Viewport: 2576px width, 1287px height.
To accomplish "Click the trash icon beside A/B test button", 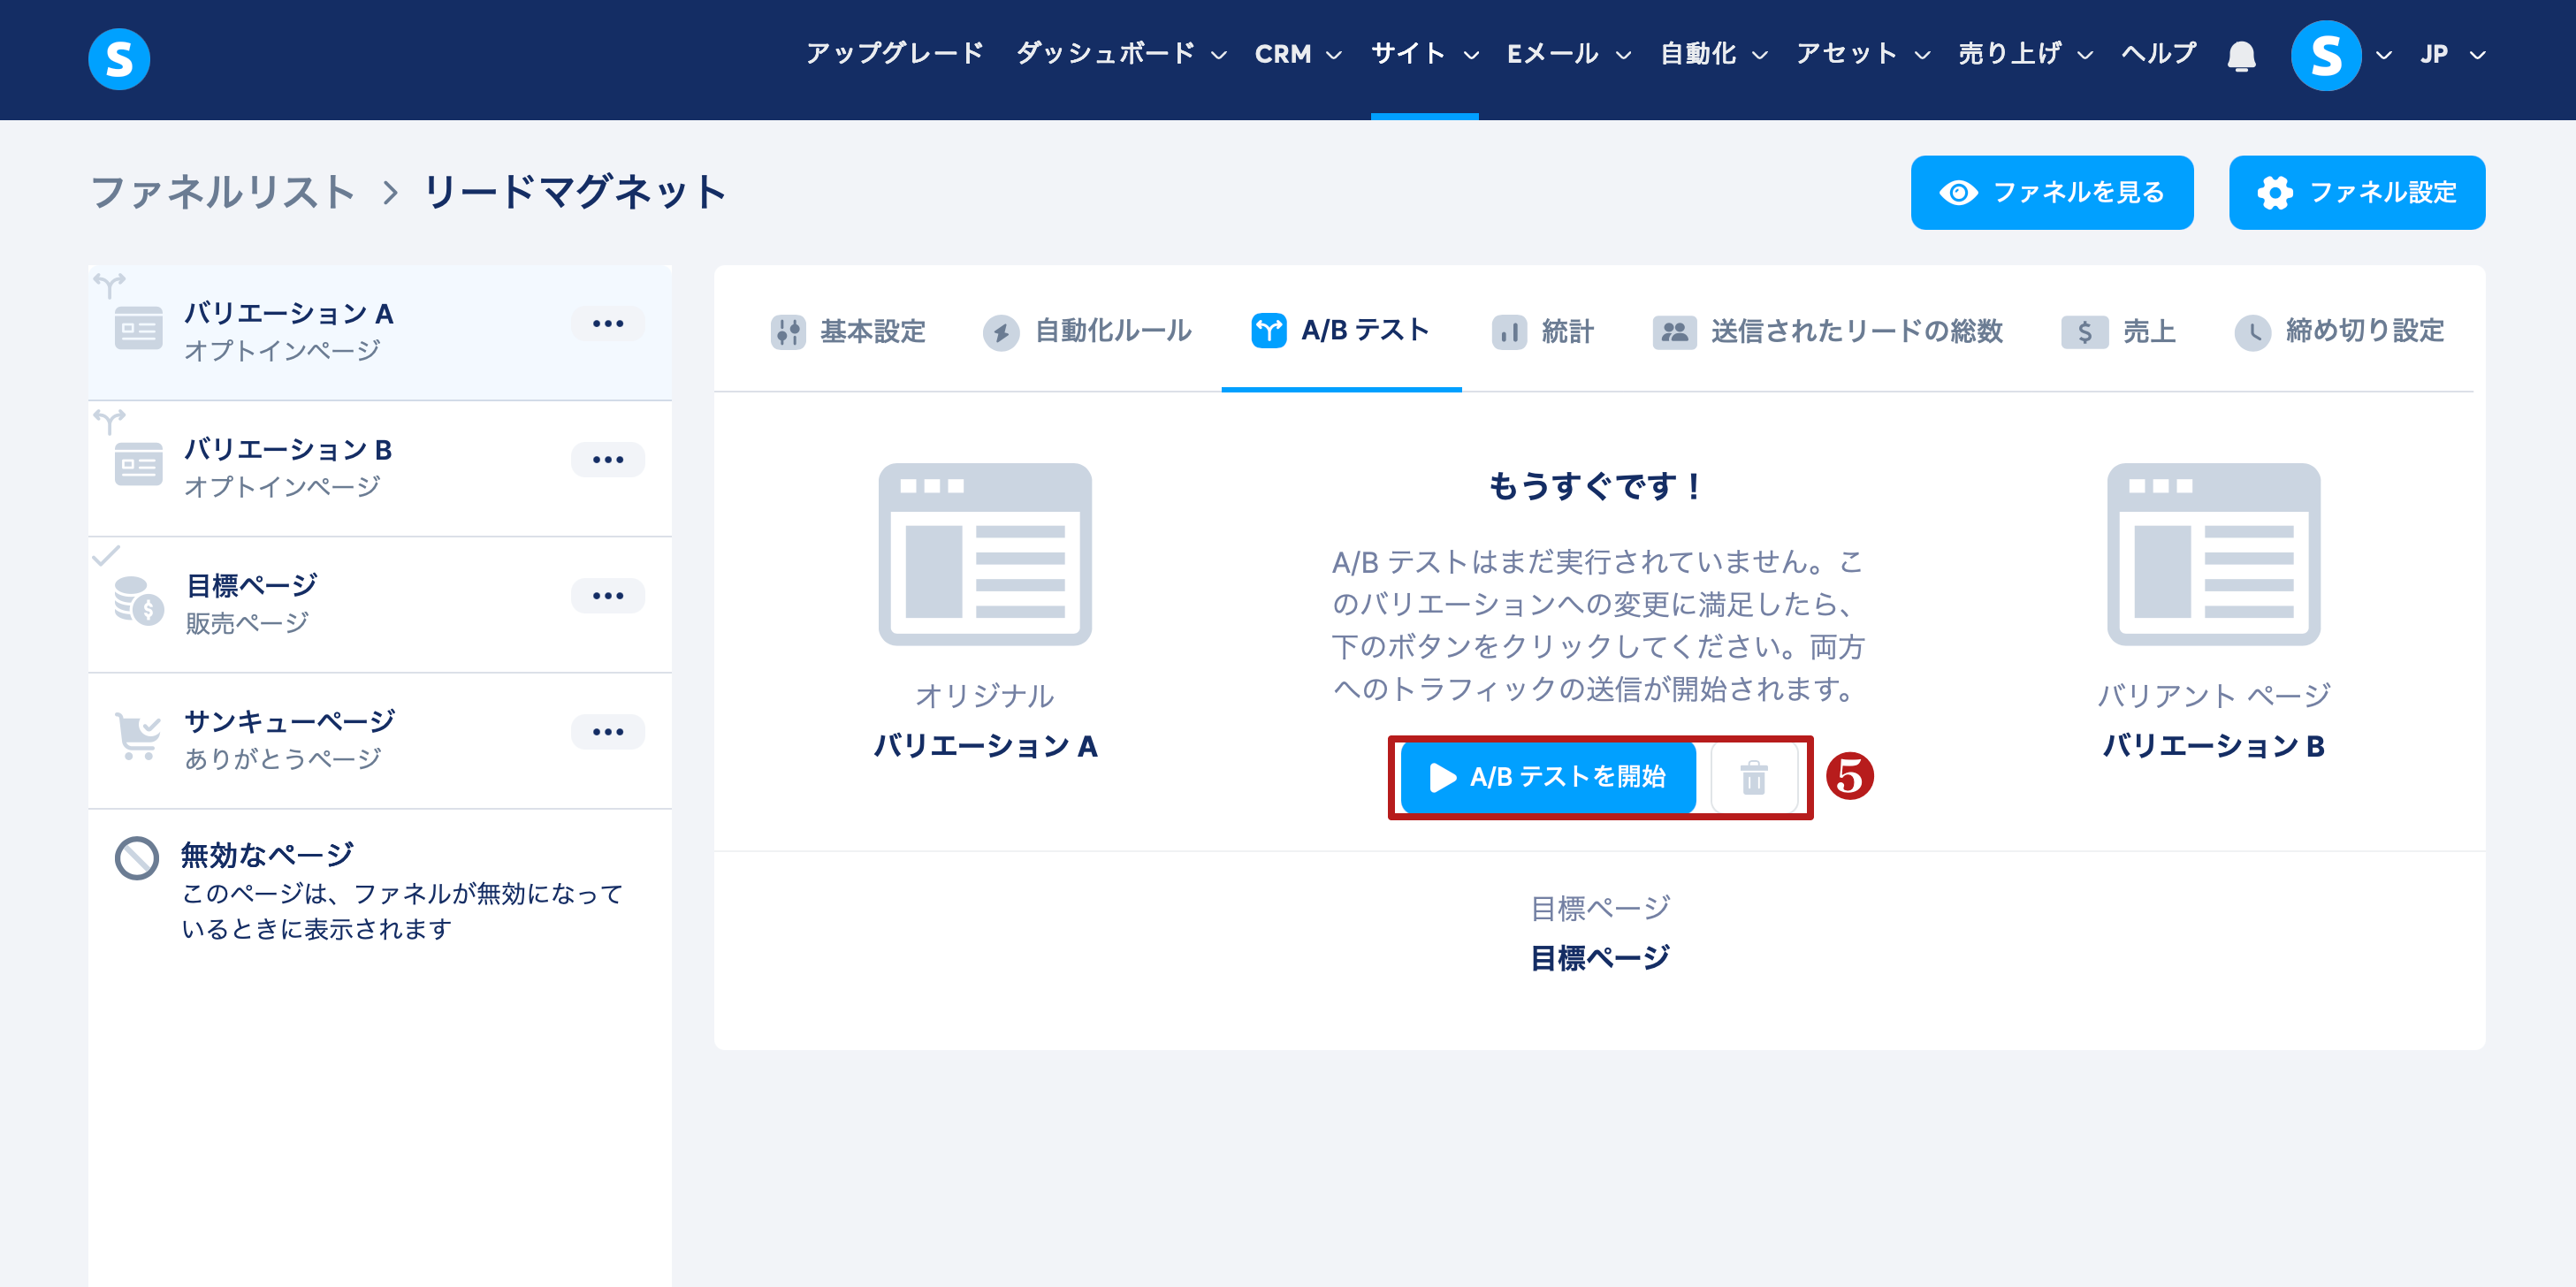I will click(1753, 777).
